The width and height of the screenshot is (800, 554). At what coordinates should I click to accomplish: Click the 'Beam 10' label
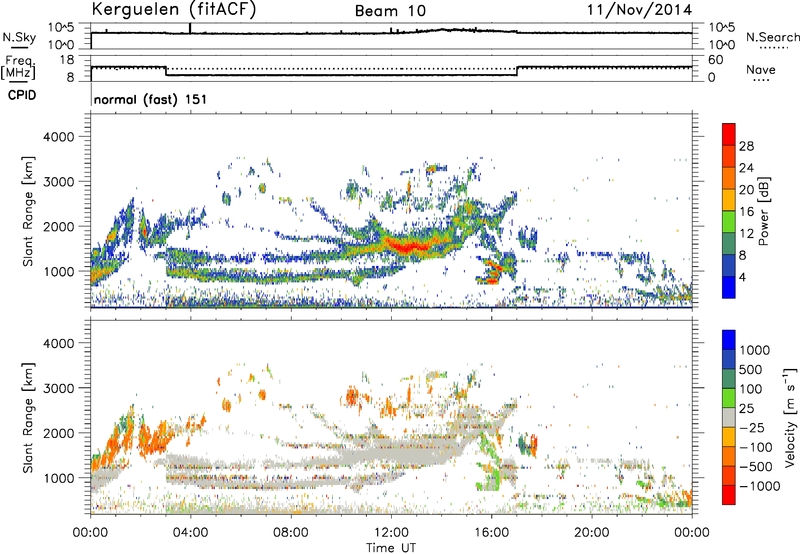tap(390, 11)
